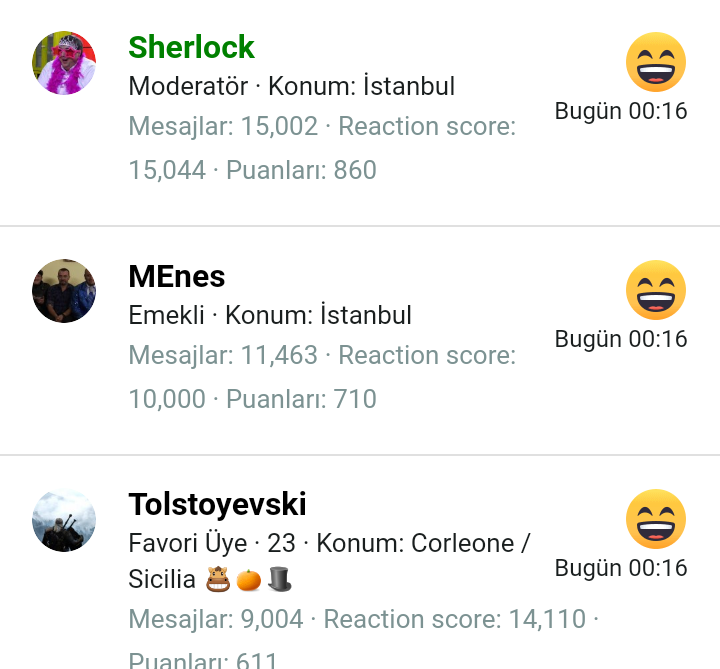Screen dimensions: 720x669
Task: Click Sherlock's reaction timestamp Bugün 00:16
Action: [621, 111]
